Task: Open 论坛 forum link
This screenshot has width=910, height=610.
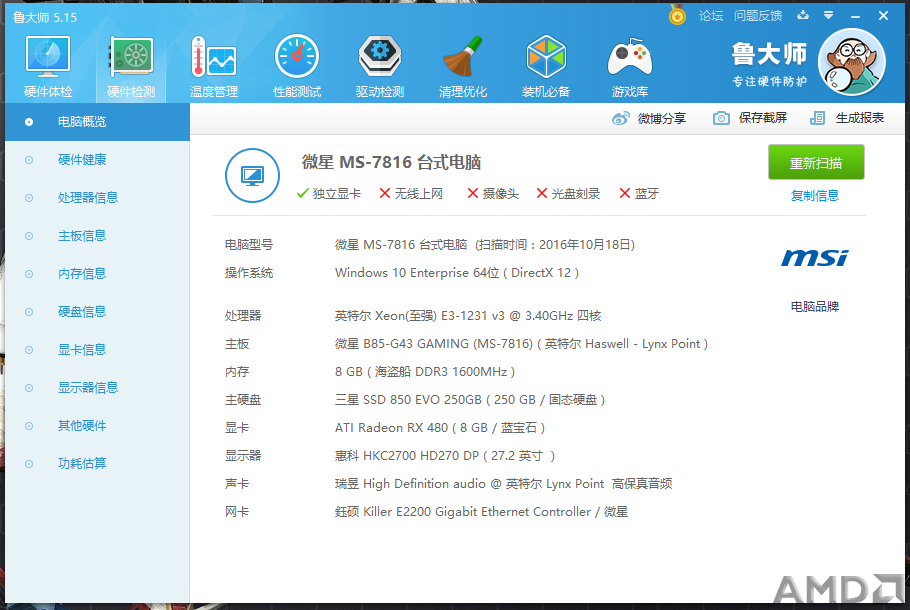Action: coord(711,16)
